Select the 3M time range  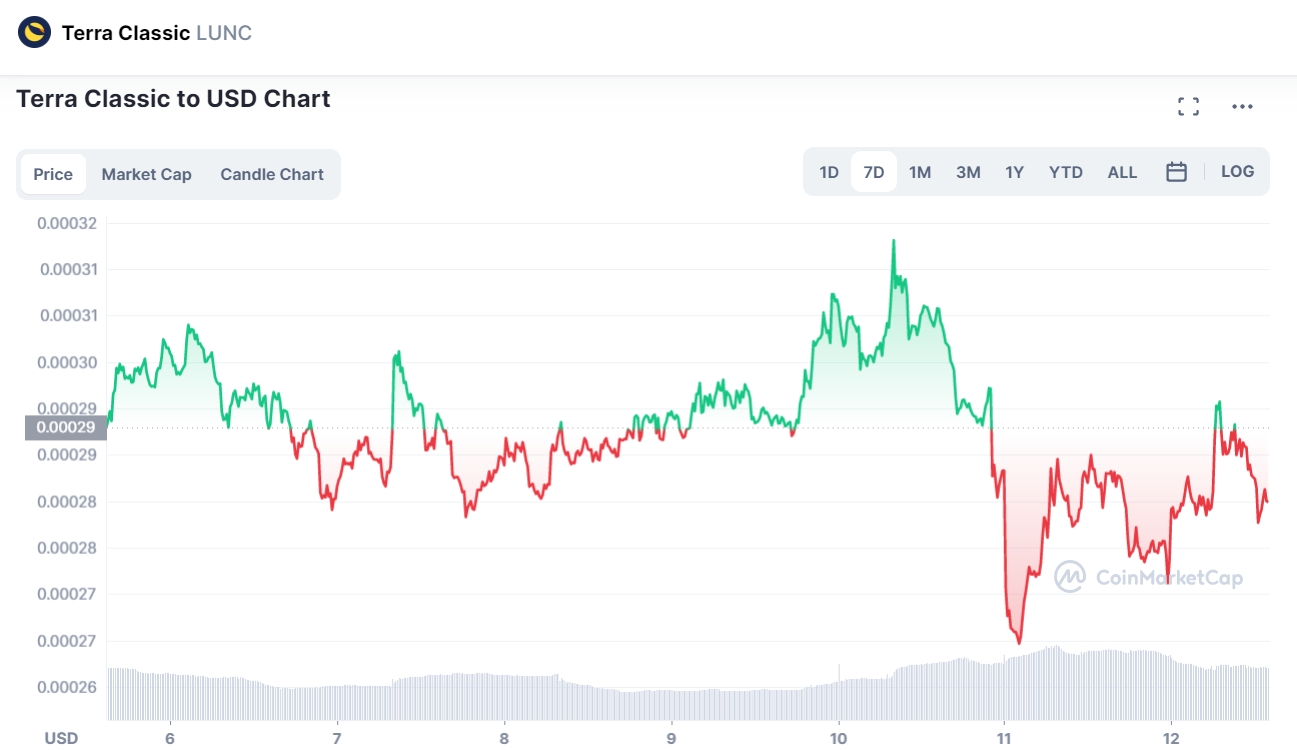pyautogui.click(x=968, y=172)
